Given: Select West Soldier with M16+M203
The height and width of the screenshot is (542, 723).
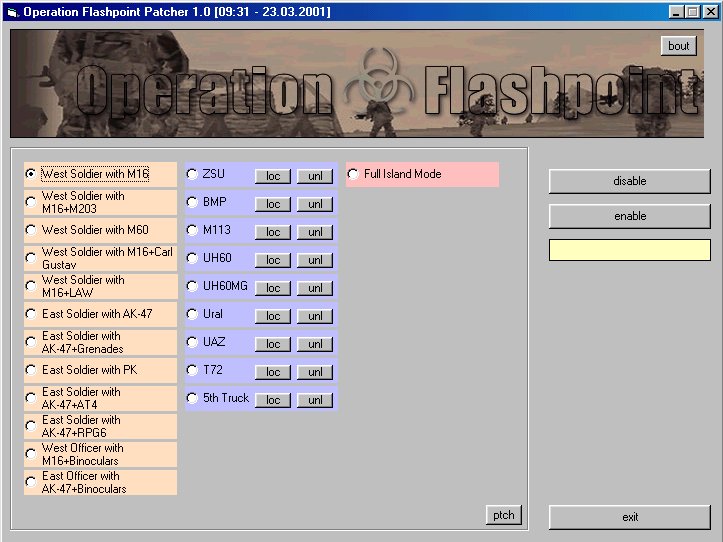Looking at the screenshot, I should point(100,202).
